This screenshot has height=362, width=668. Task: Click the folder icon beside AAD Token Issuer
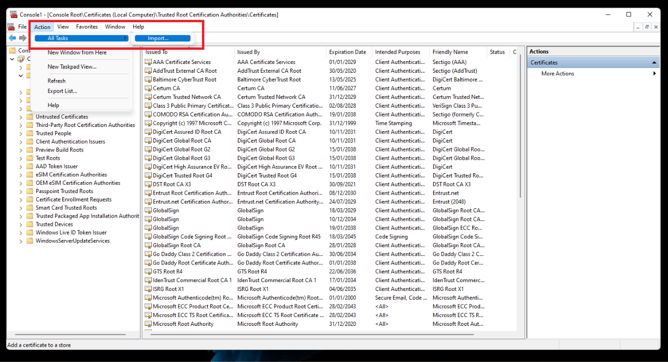tap(29, 166)
